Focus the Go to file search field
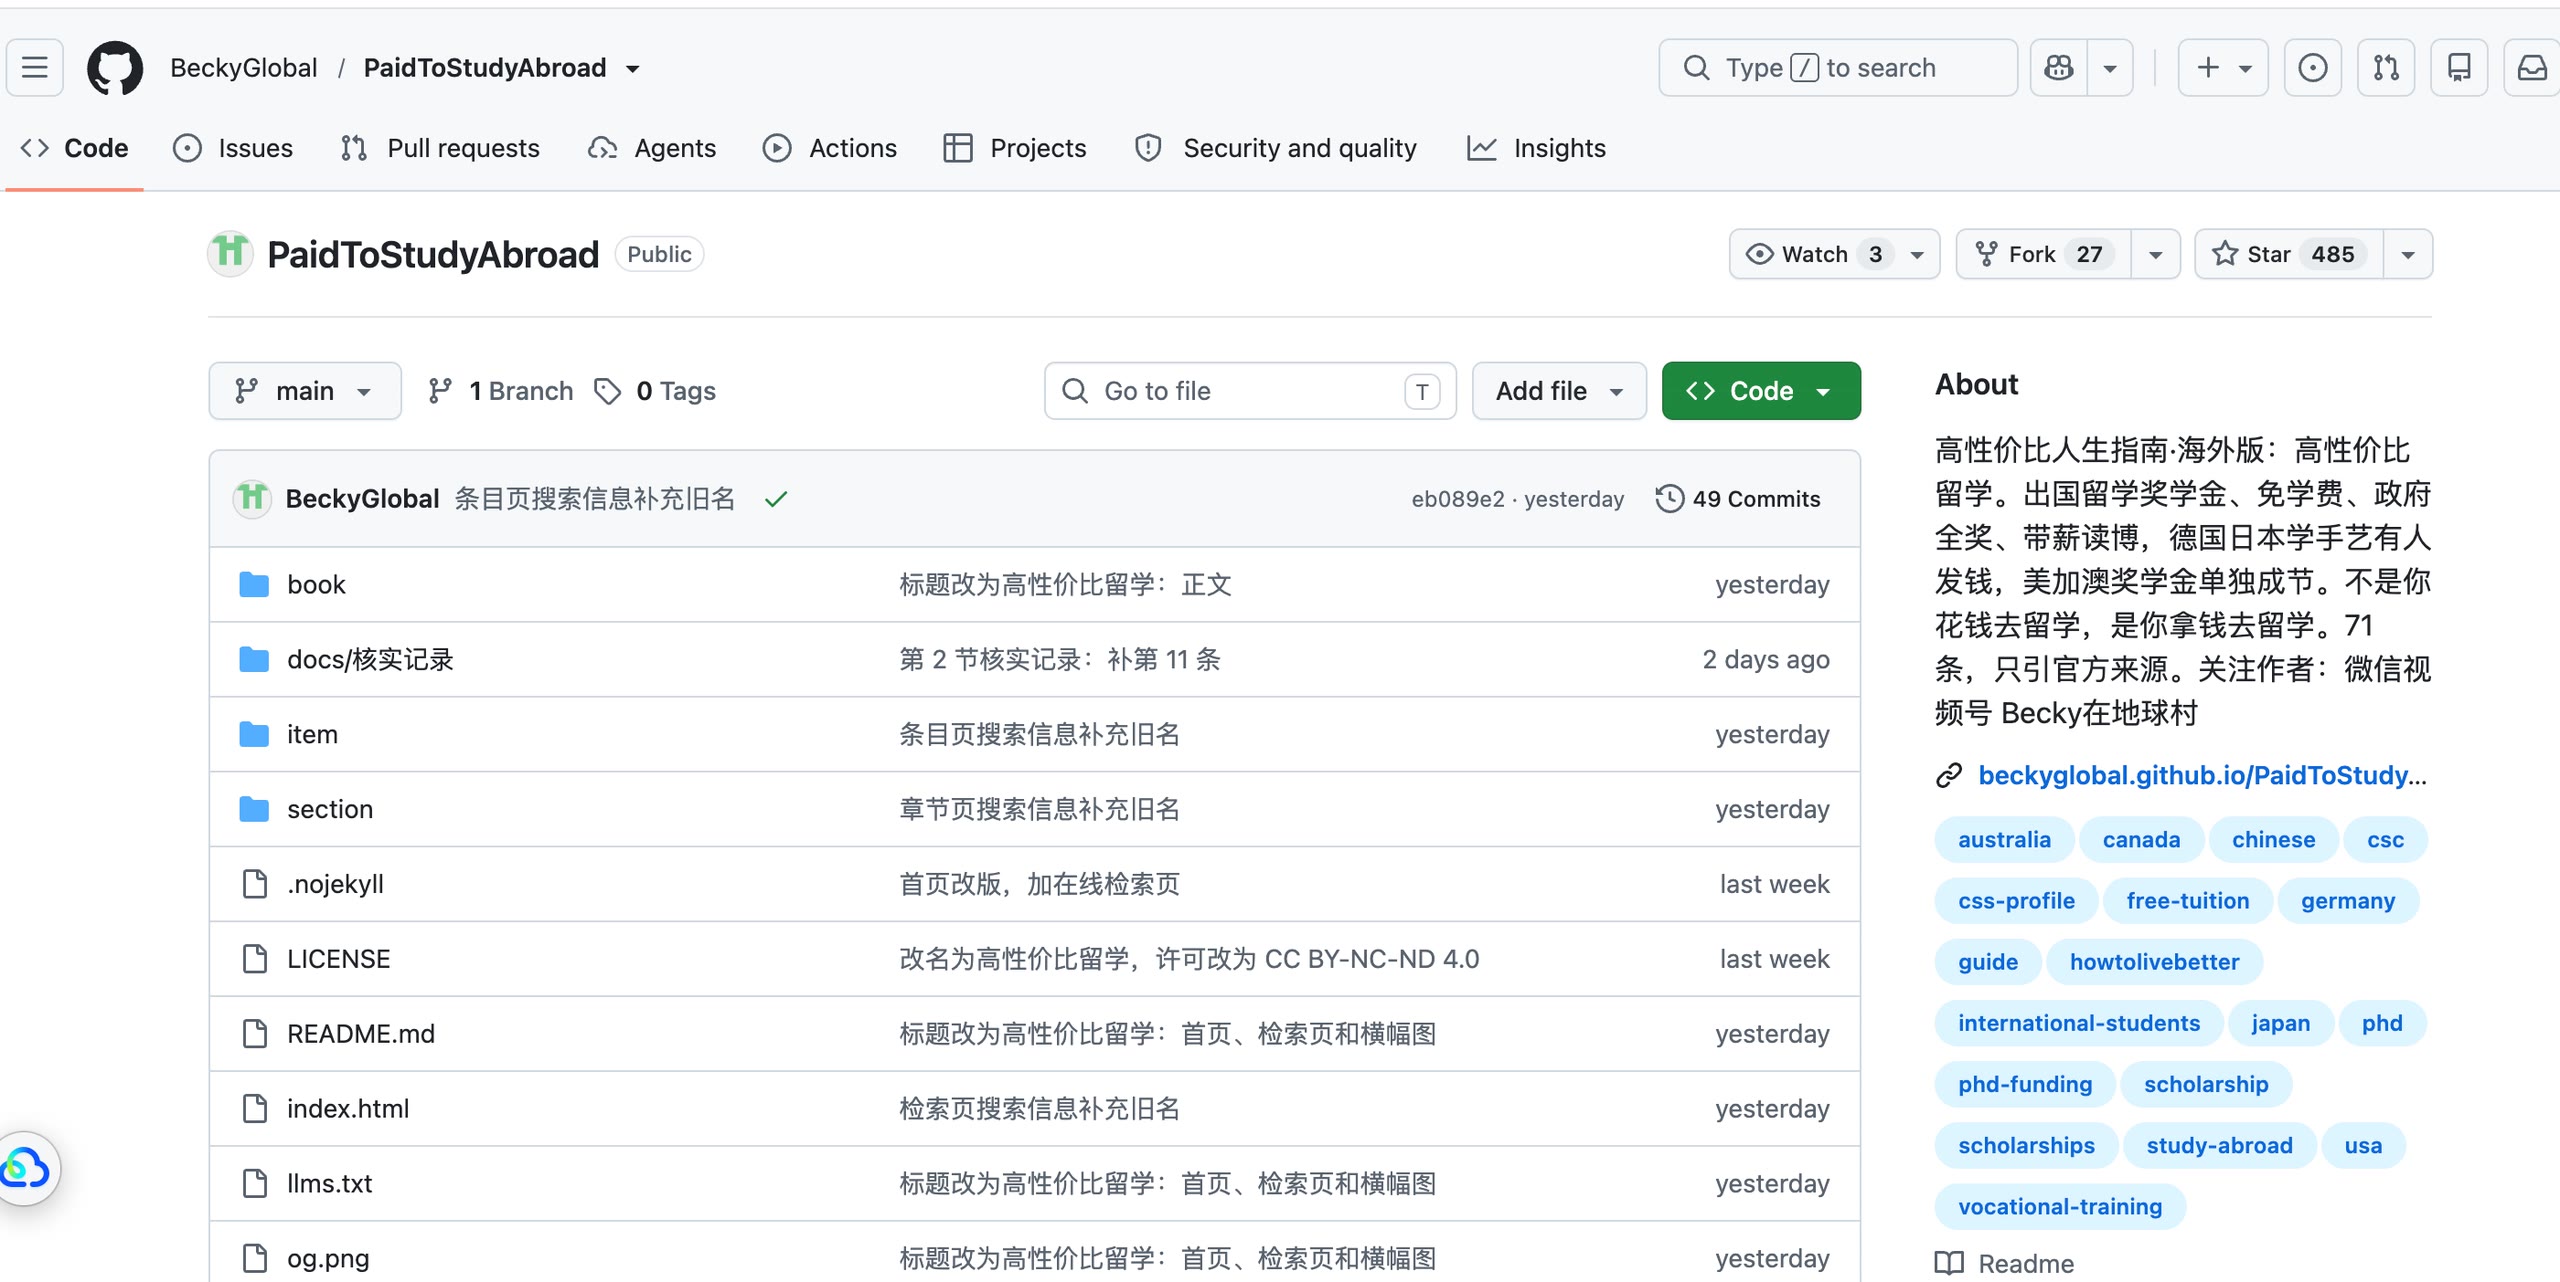 [x=1250, y=391]
